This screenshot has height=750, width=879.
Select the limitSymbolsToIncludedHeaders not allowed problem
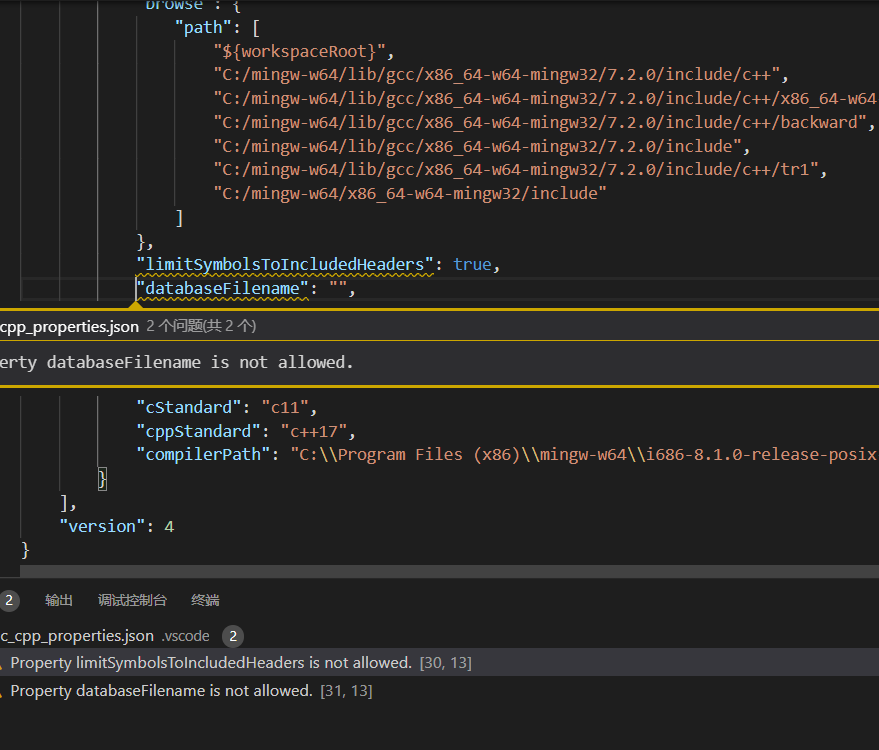440,663
